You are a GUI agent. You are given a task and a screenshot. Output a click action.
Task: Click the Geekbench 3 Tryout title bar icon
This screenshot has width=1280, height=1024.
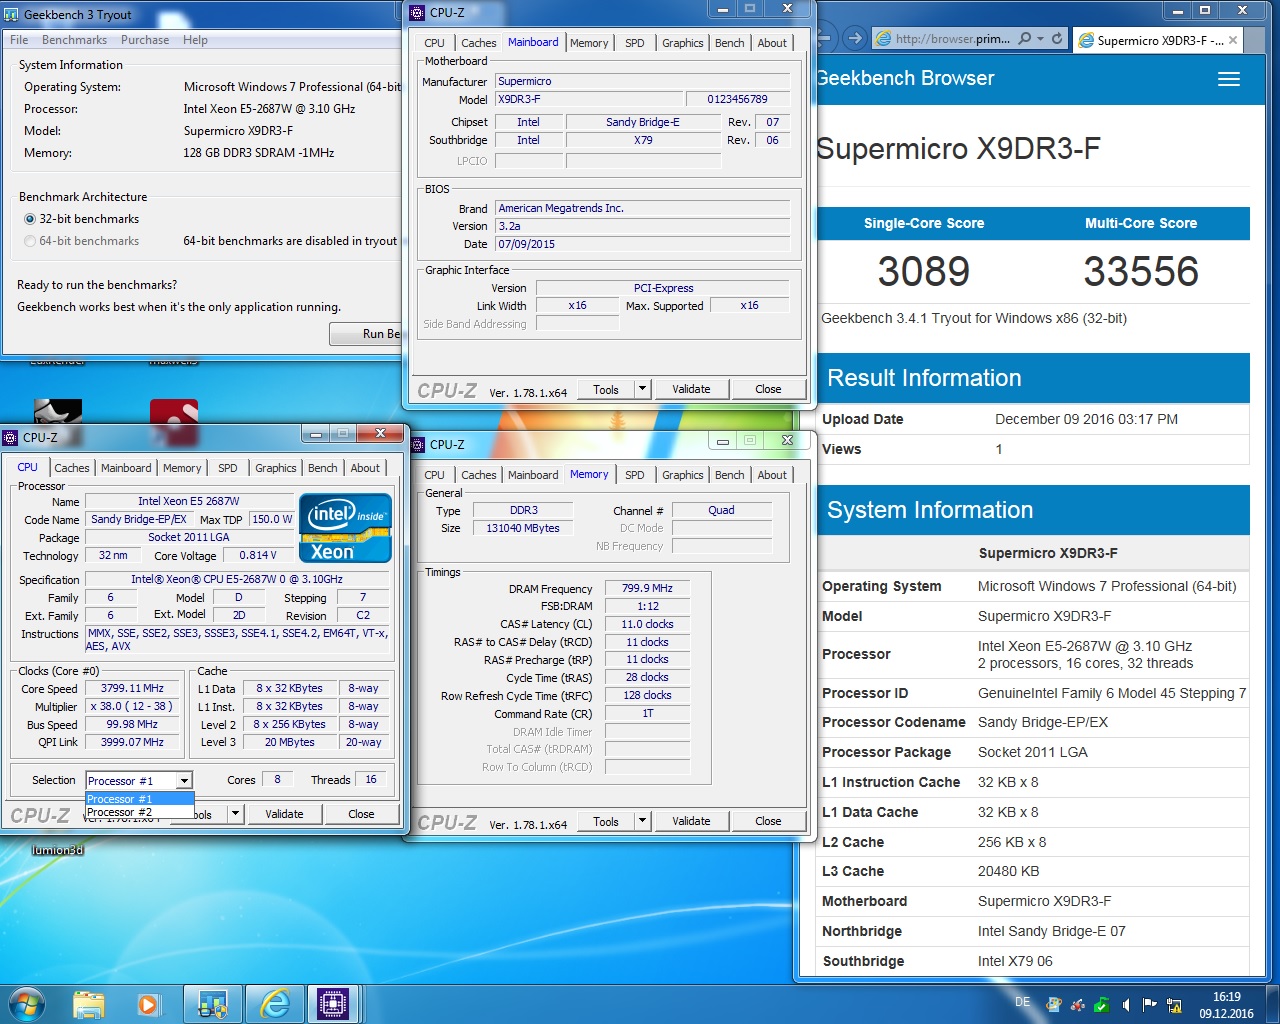(11, 15)
